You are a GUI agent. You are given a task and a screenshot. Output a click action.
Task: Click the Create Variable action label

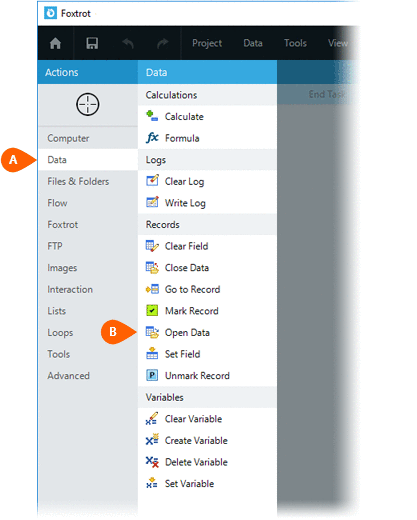coord(196,440)
